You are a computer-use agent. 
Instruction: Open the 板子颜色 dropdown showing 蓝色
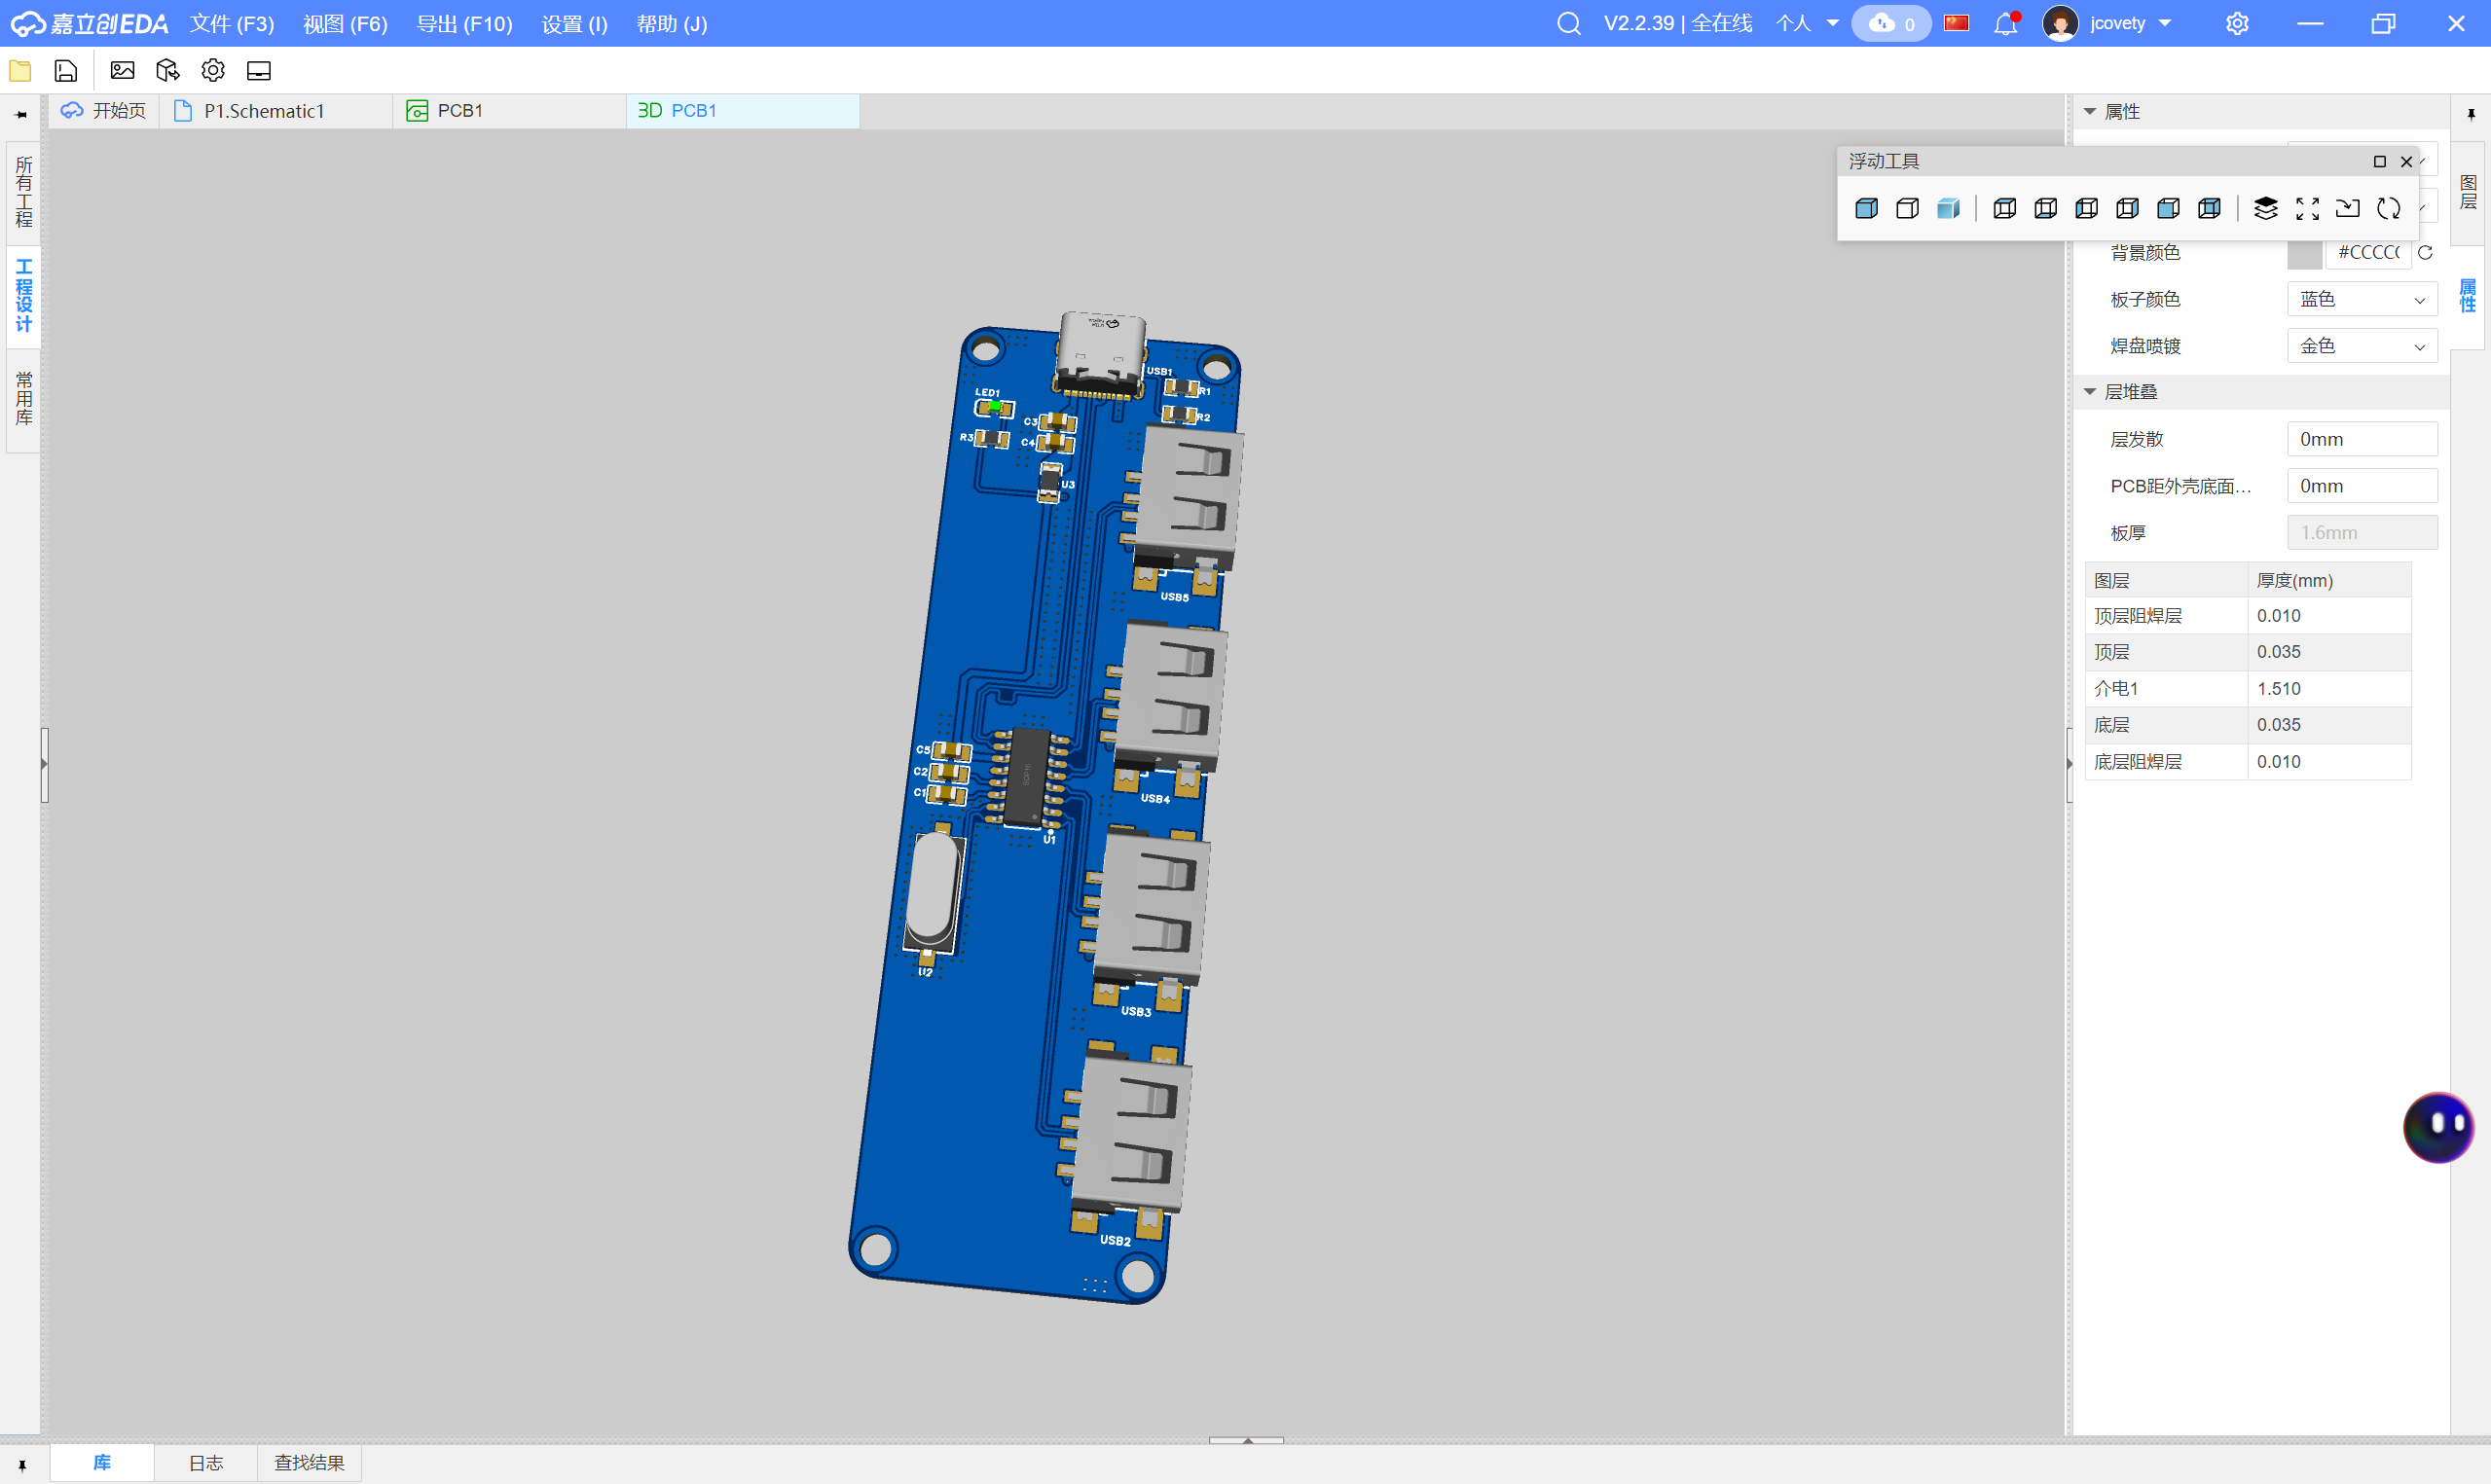point(2362,299)
